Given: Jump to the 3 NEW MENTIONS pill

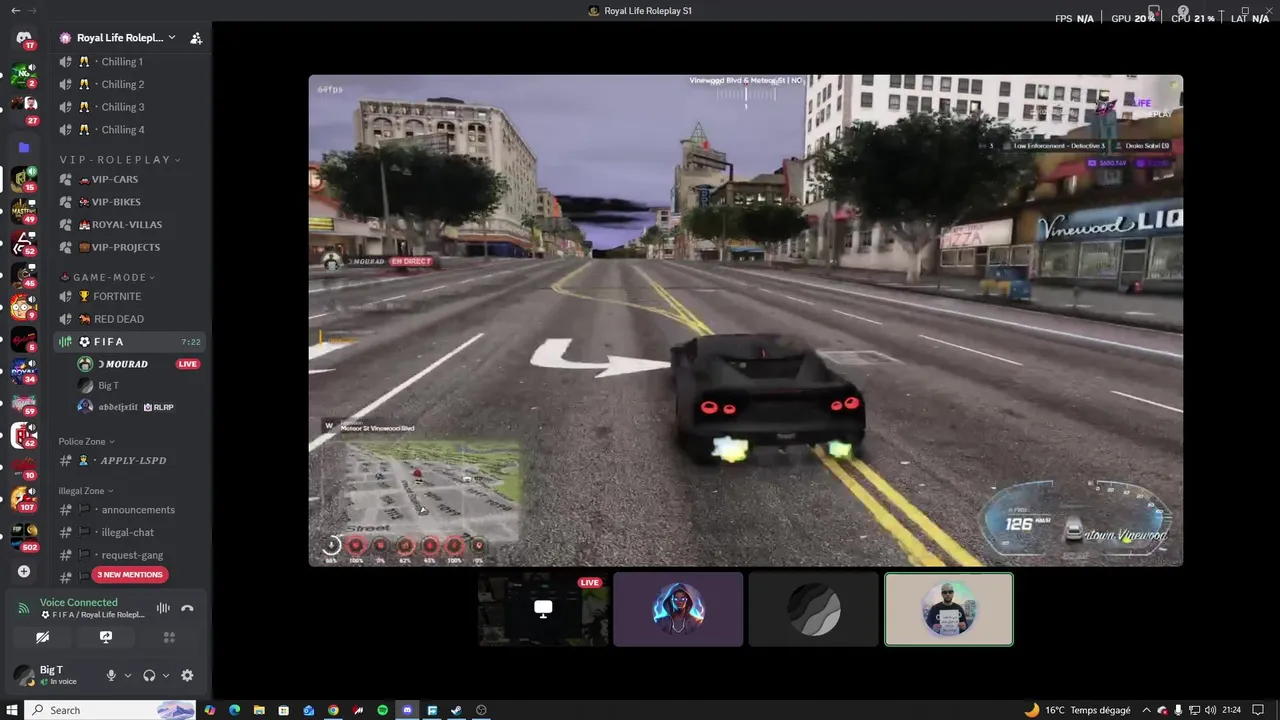Looking at the screenshot, I should (x=129, y=575).
